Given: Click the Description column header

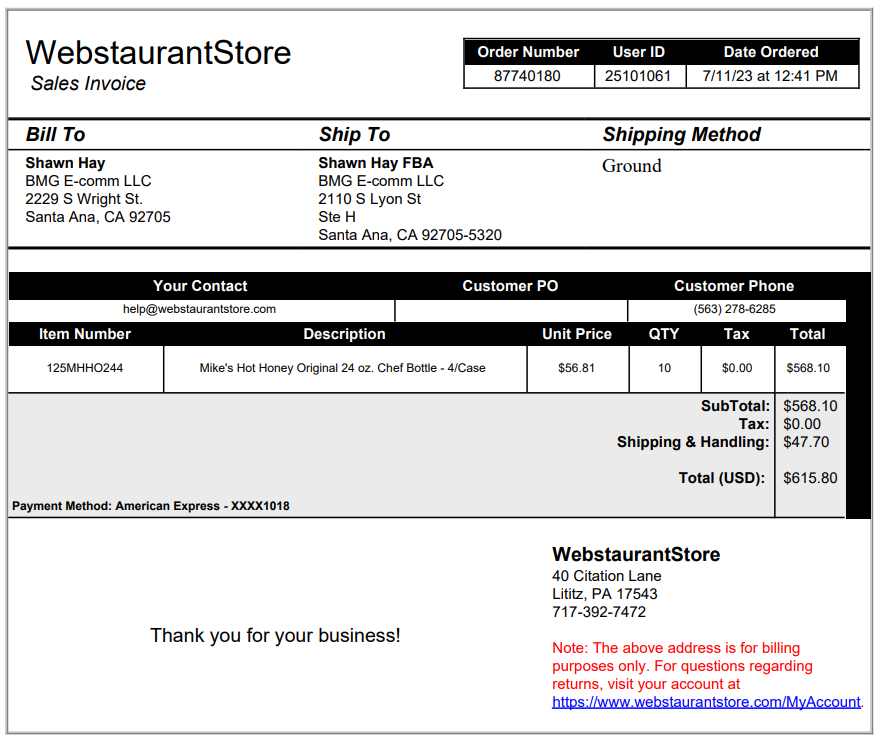Looking at the screenshot, I should point(344,334).
